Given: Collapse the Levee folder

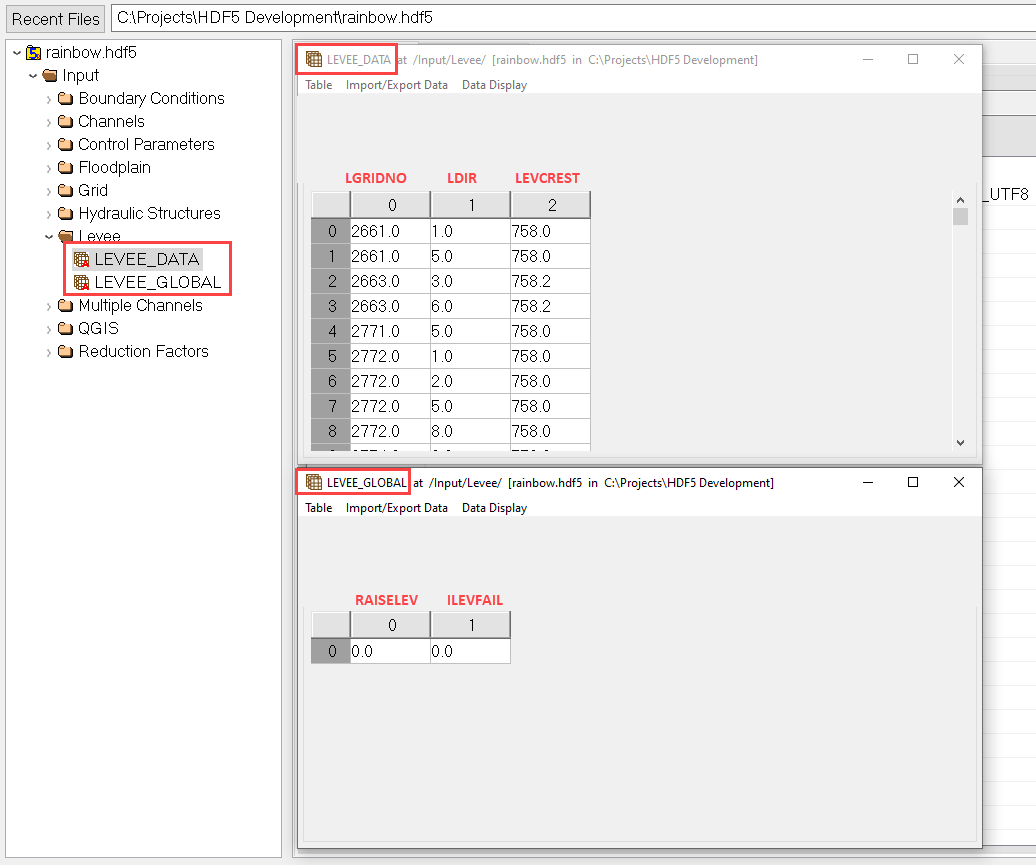Looking at the screenshot, I should 49,237.
